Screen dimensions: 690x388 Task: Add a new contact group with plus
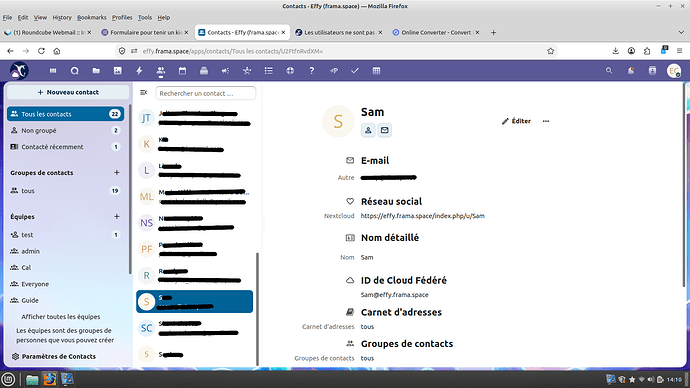(117, 172)
